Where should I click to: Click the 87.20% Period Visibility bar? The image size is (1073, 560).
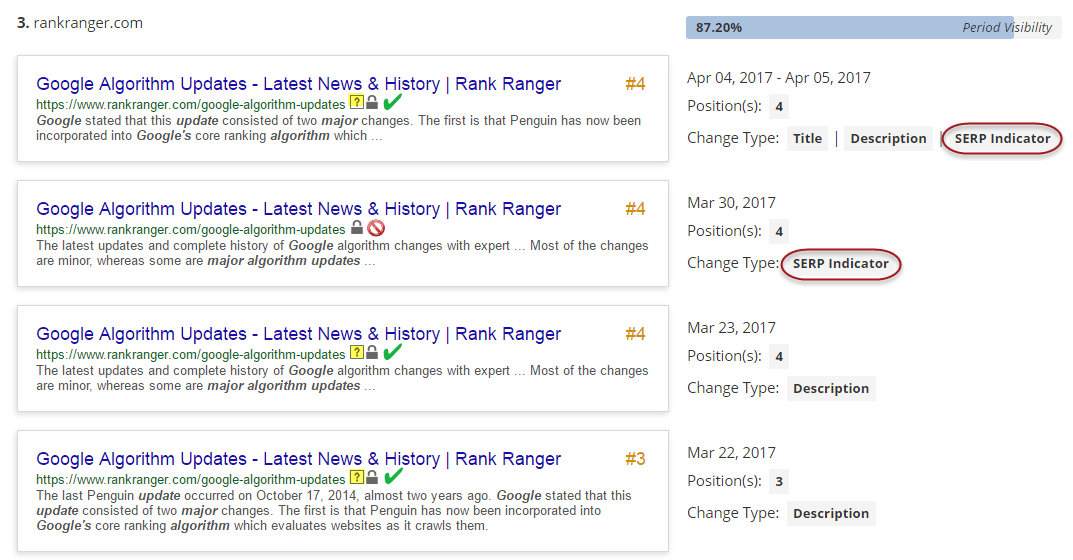(873, 27)
